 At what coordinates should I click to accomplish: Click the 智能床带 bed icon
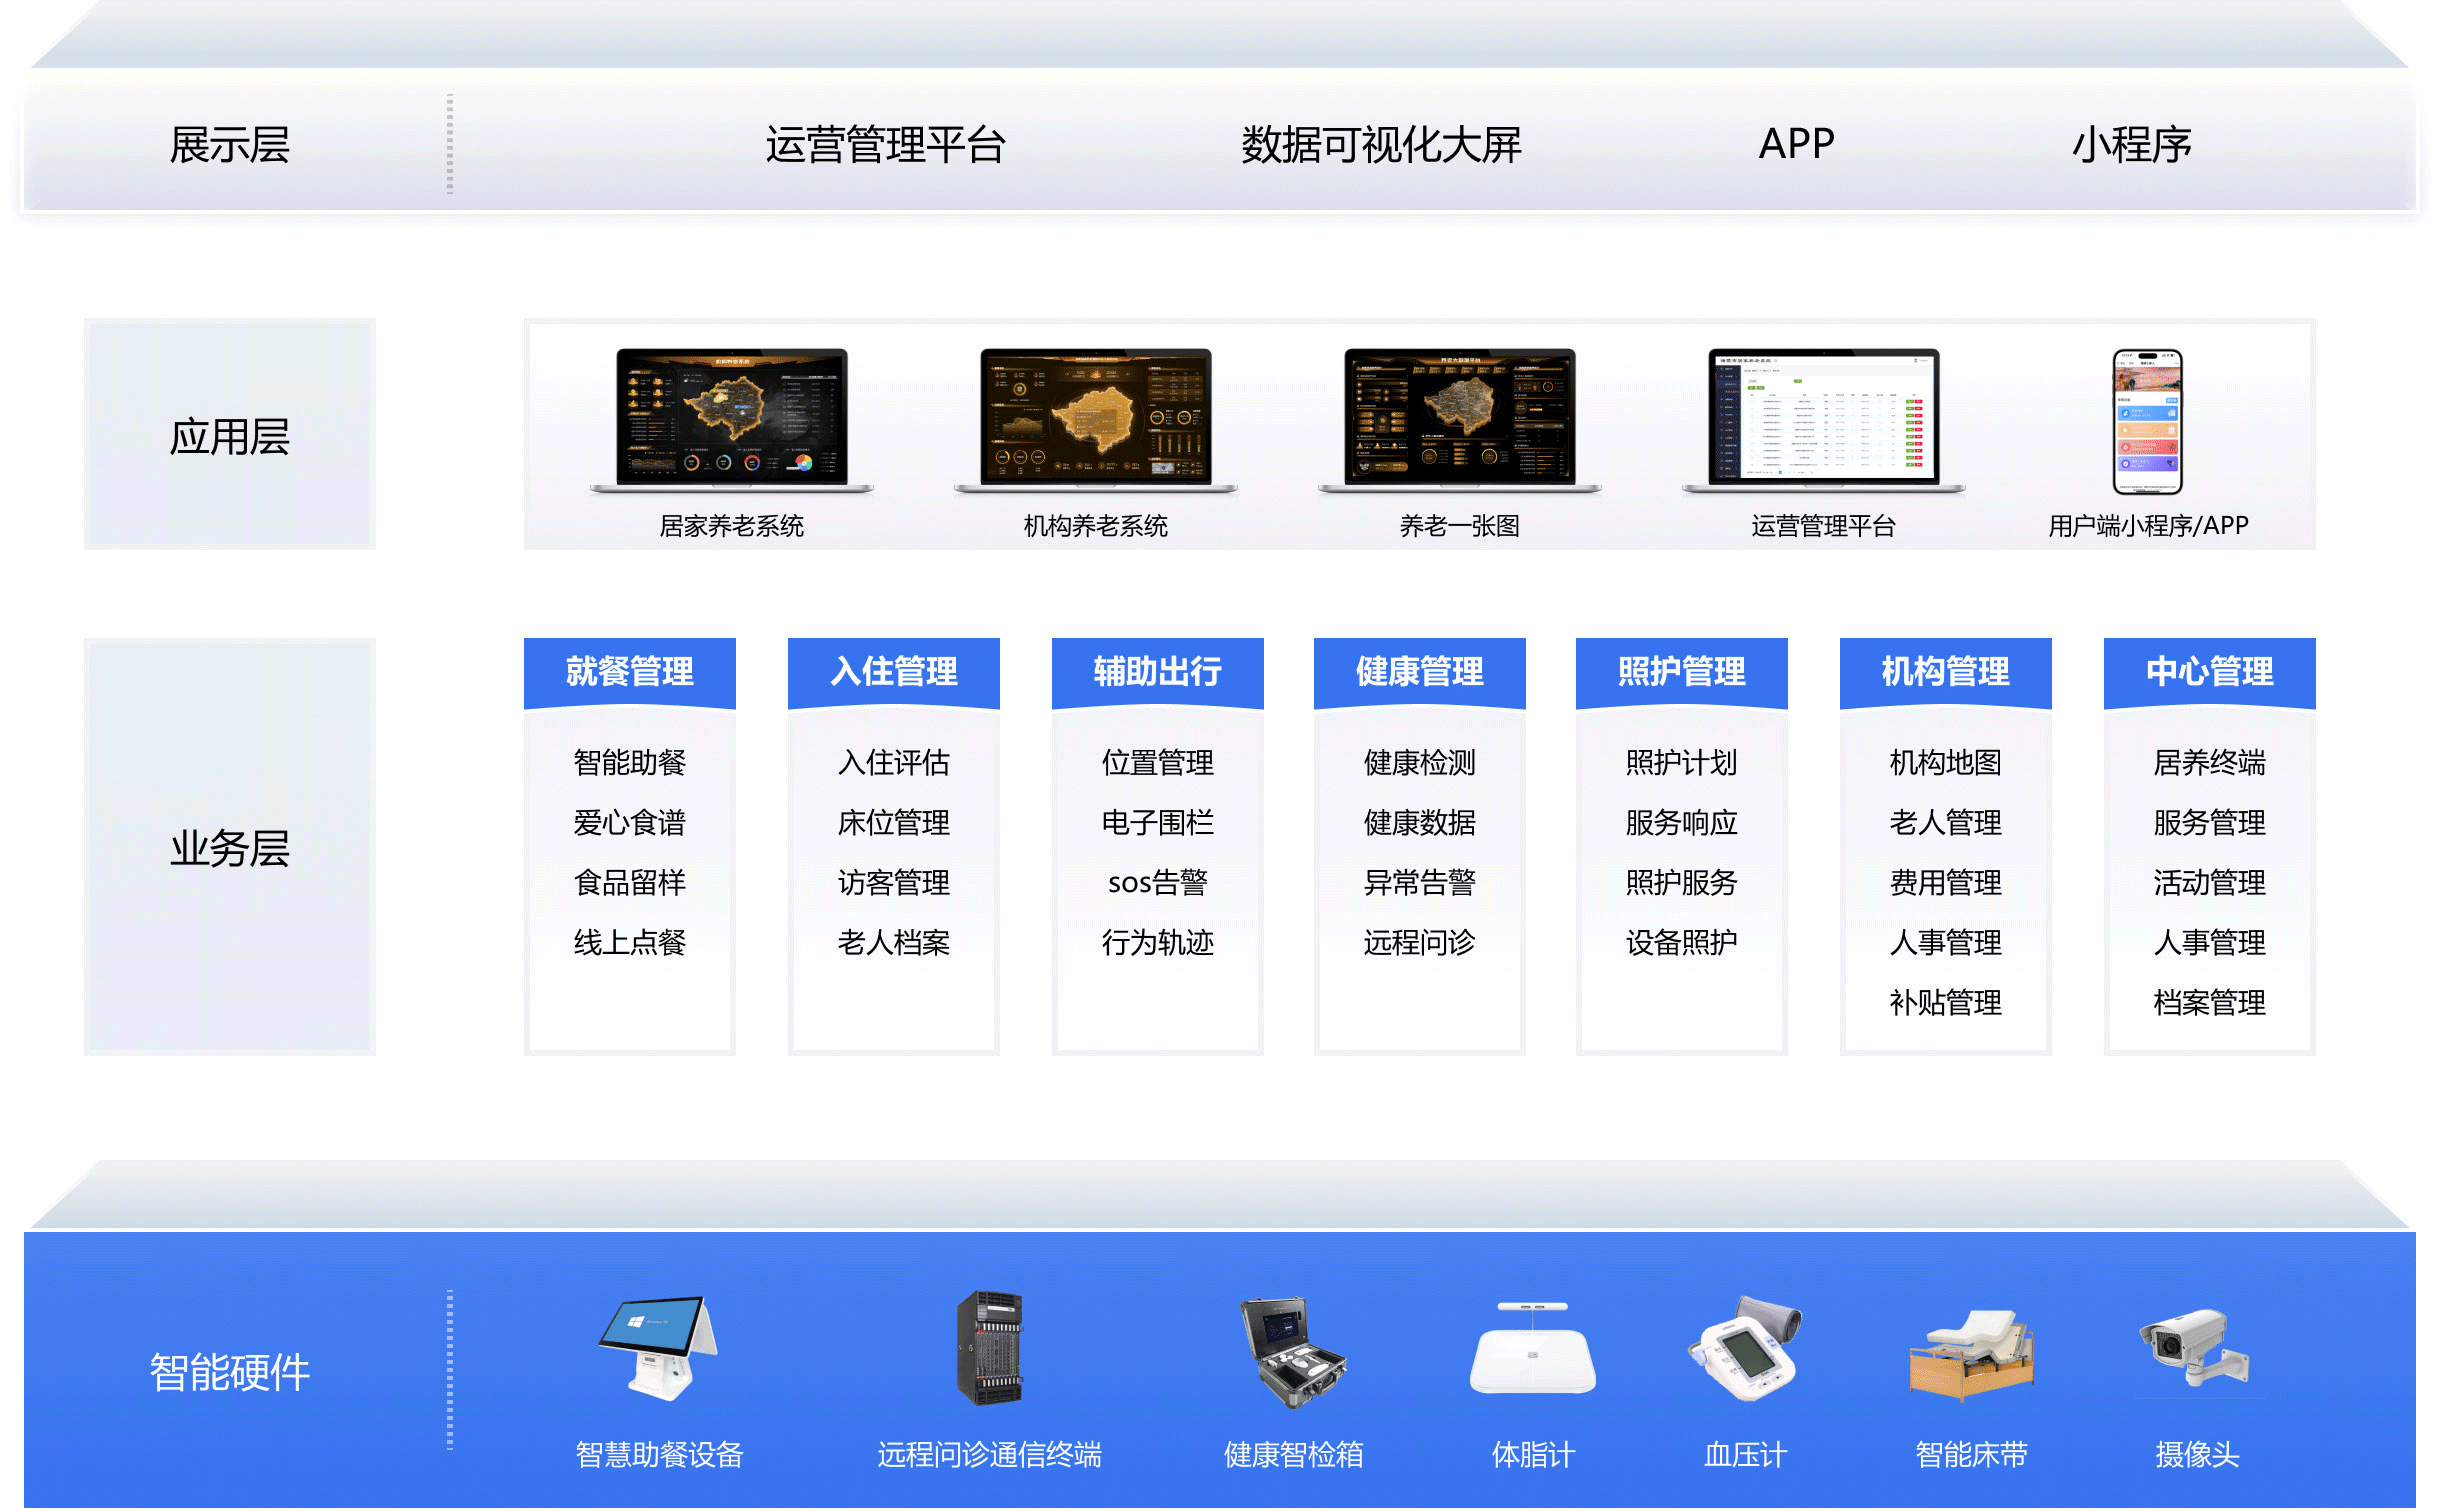click(1970, 1355)
